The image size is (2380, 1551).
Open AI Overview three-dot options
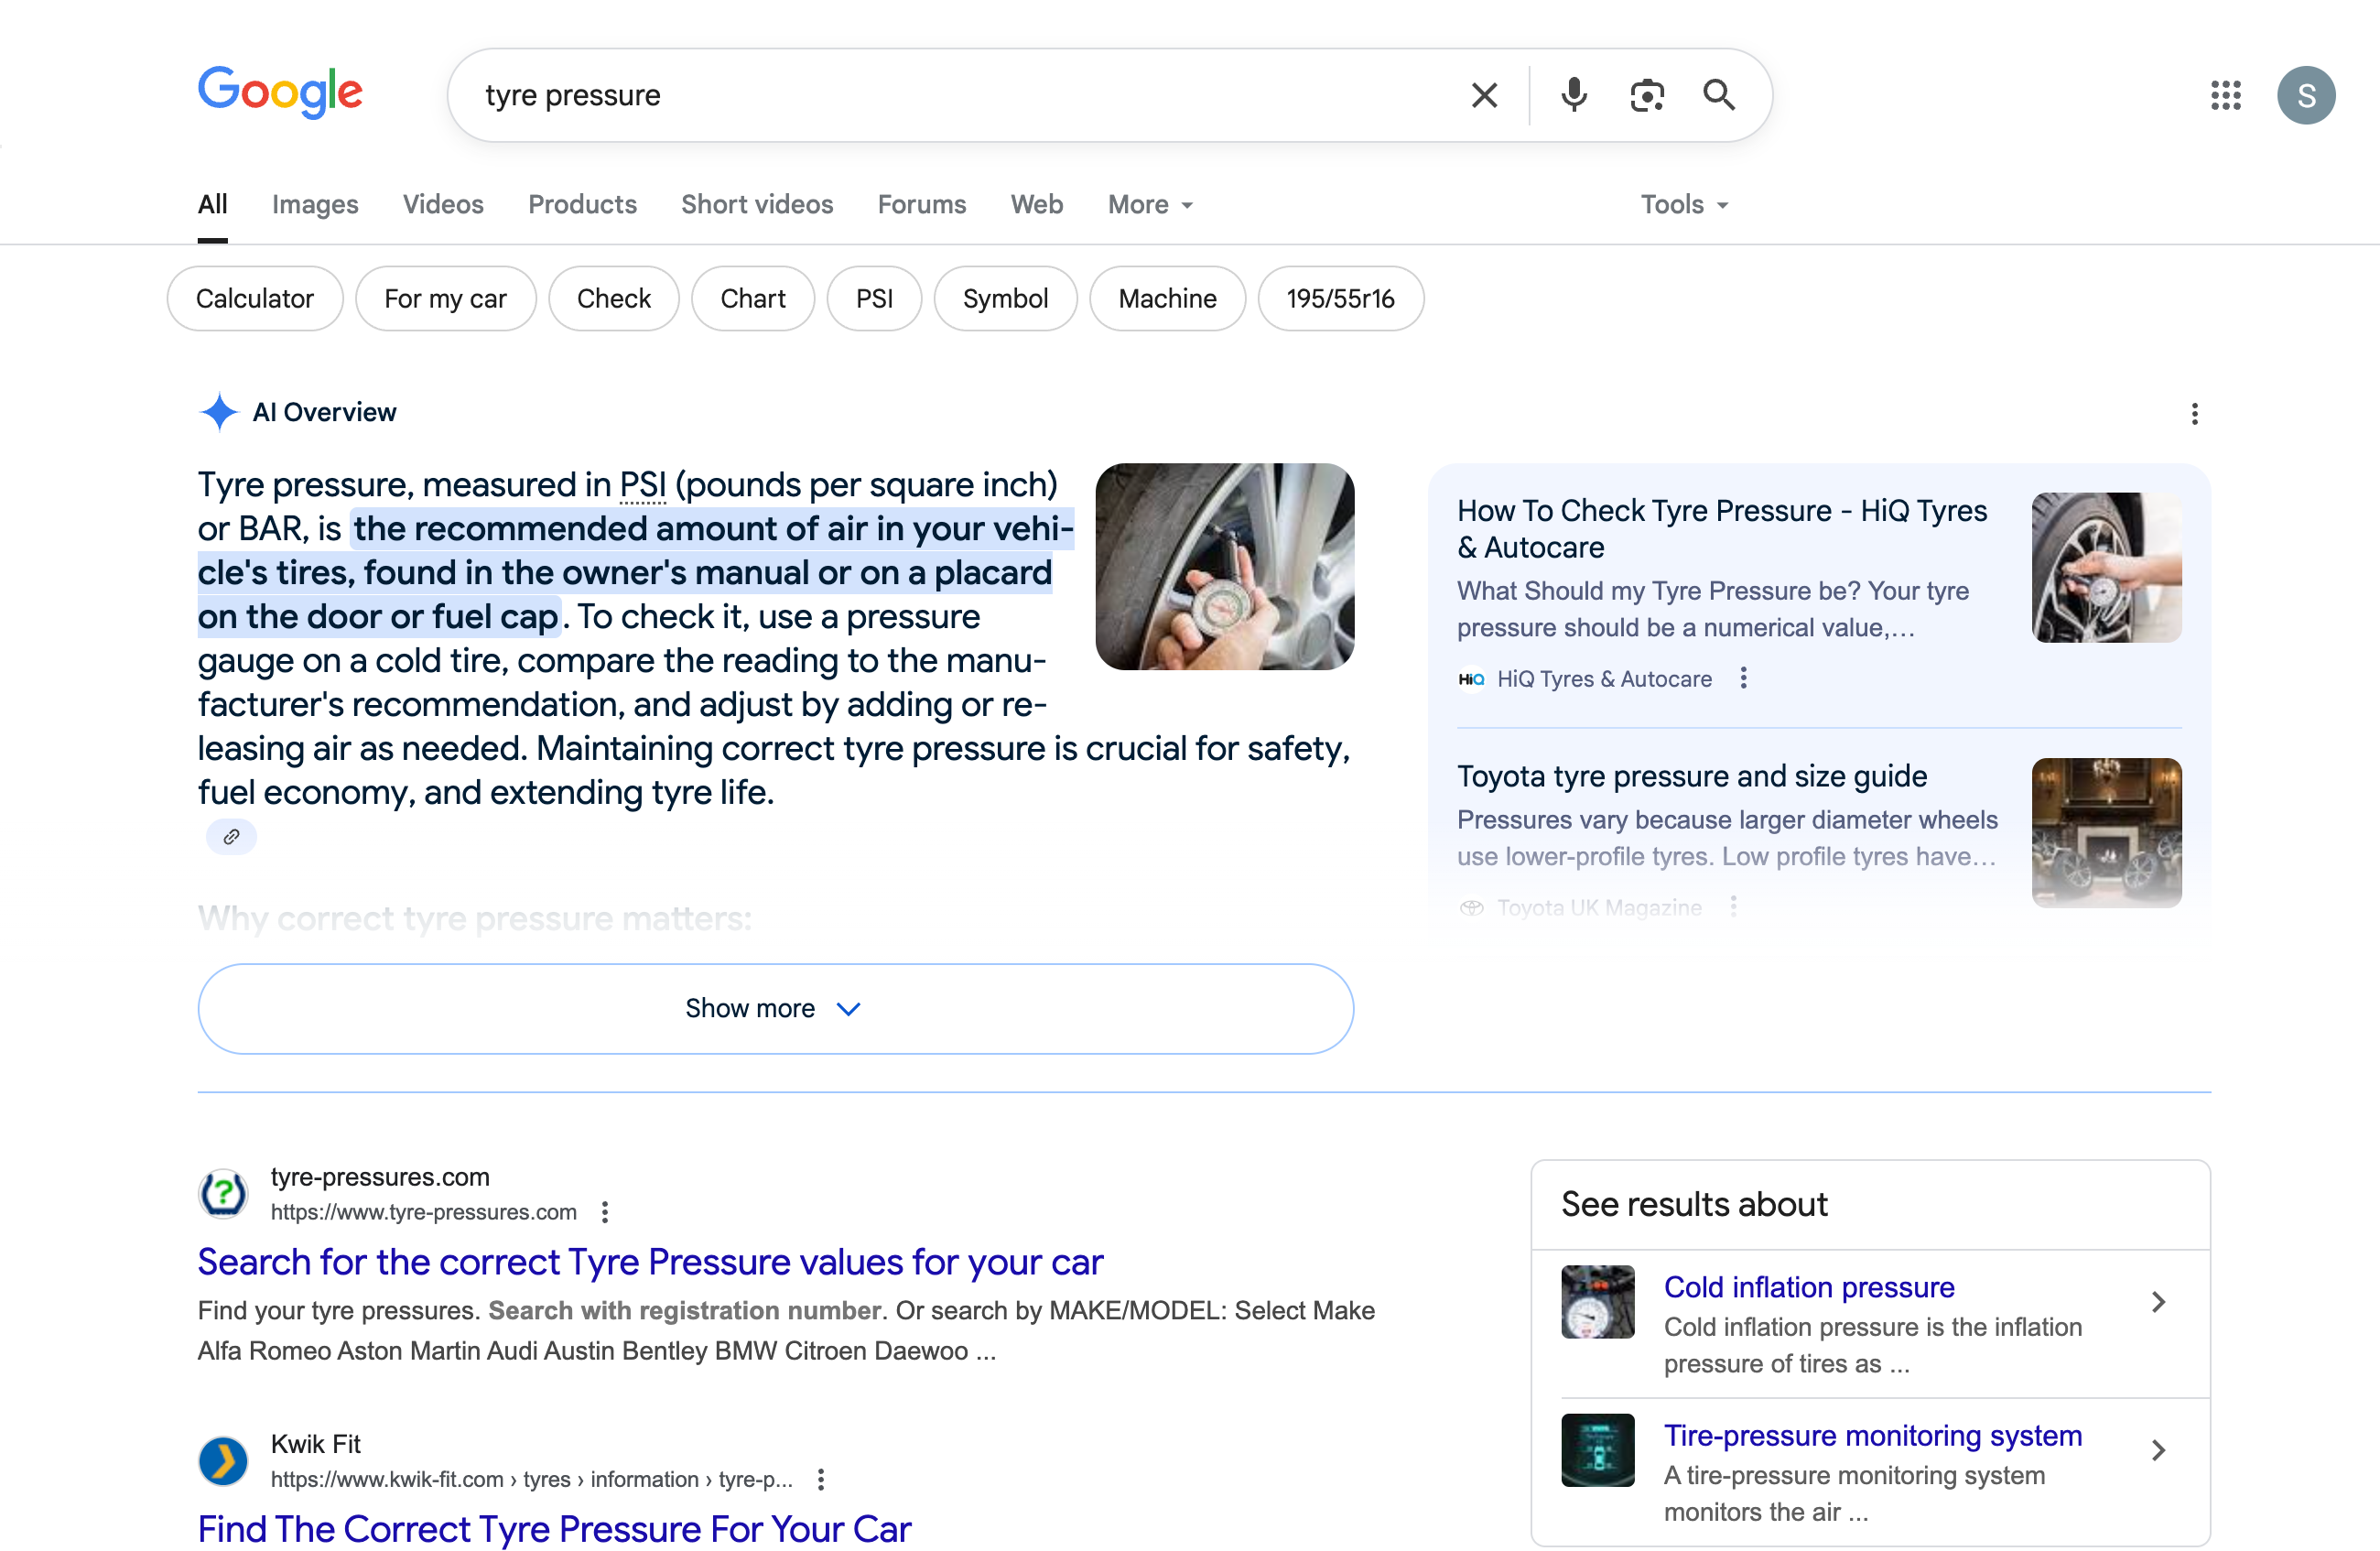point(2194,414)
